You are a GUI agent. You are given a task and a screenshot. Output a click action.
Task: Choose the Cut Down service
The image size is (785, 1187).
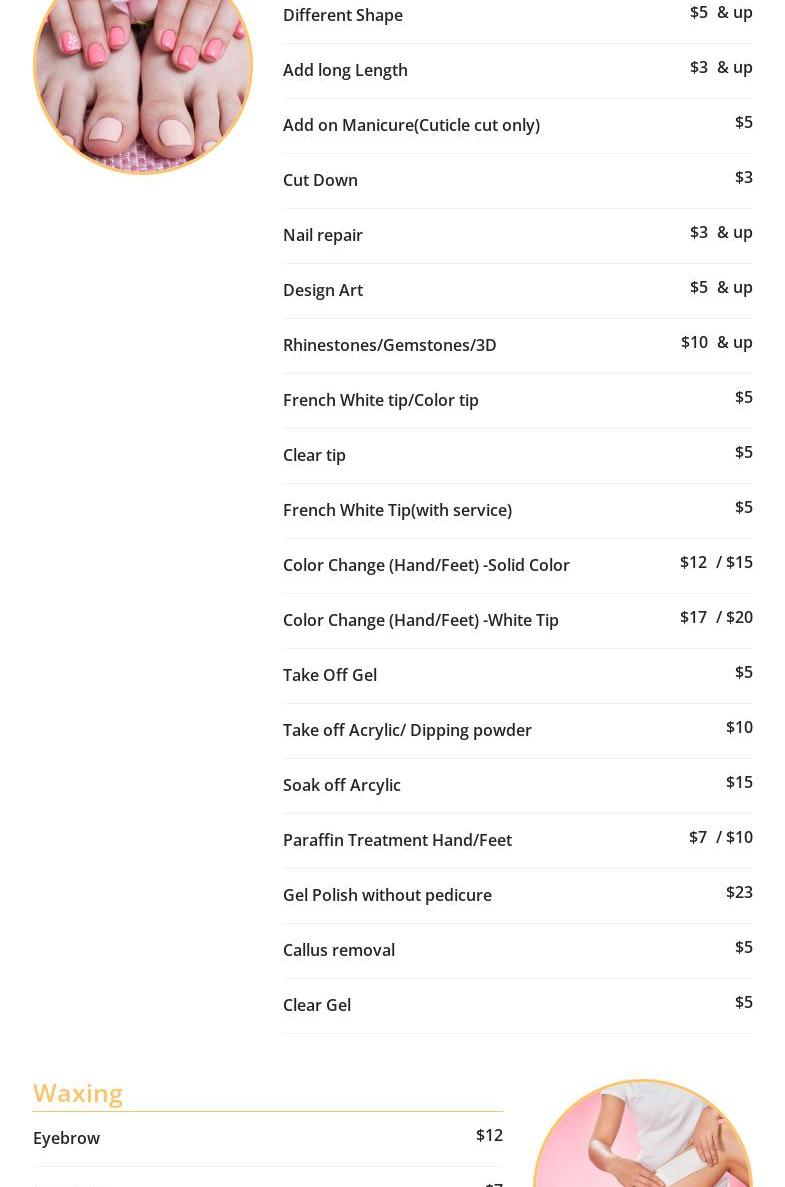tap(320, 180)
